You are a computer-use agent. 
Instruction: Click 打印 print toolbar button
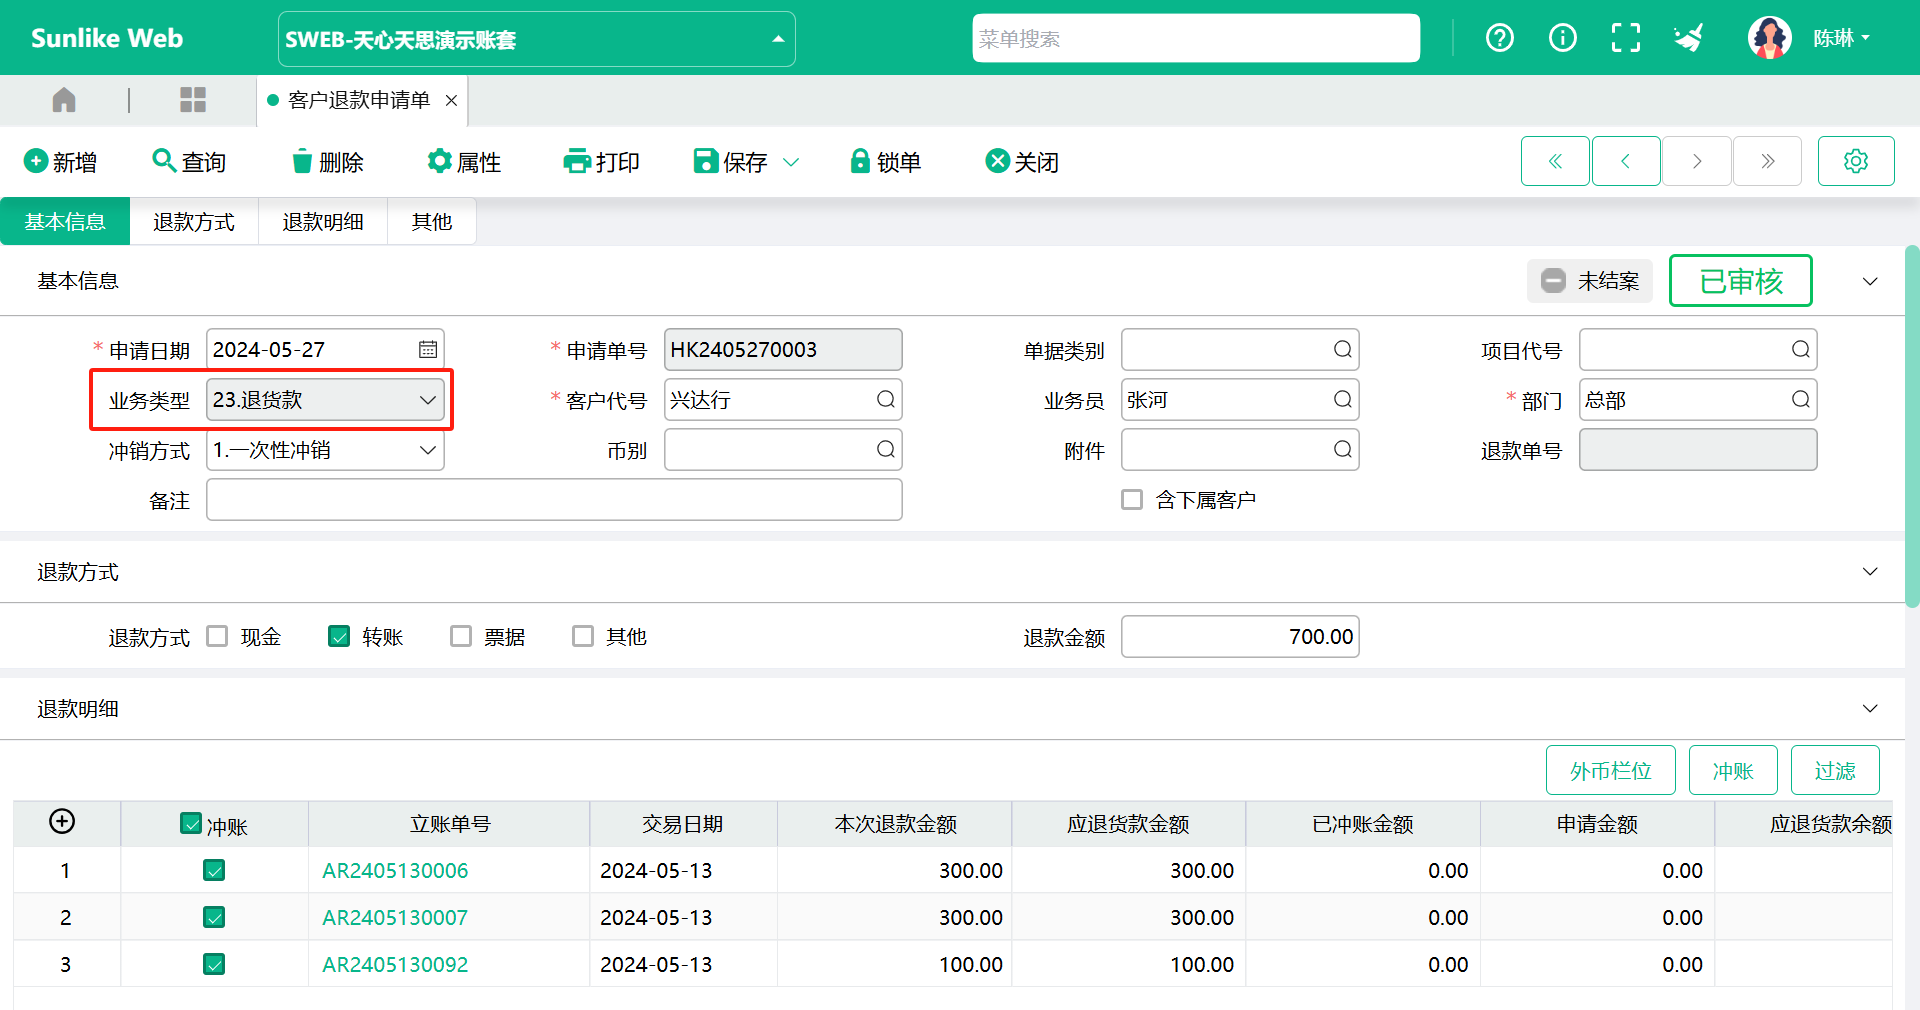pyautogui.click(x=601, y=161)
